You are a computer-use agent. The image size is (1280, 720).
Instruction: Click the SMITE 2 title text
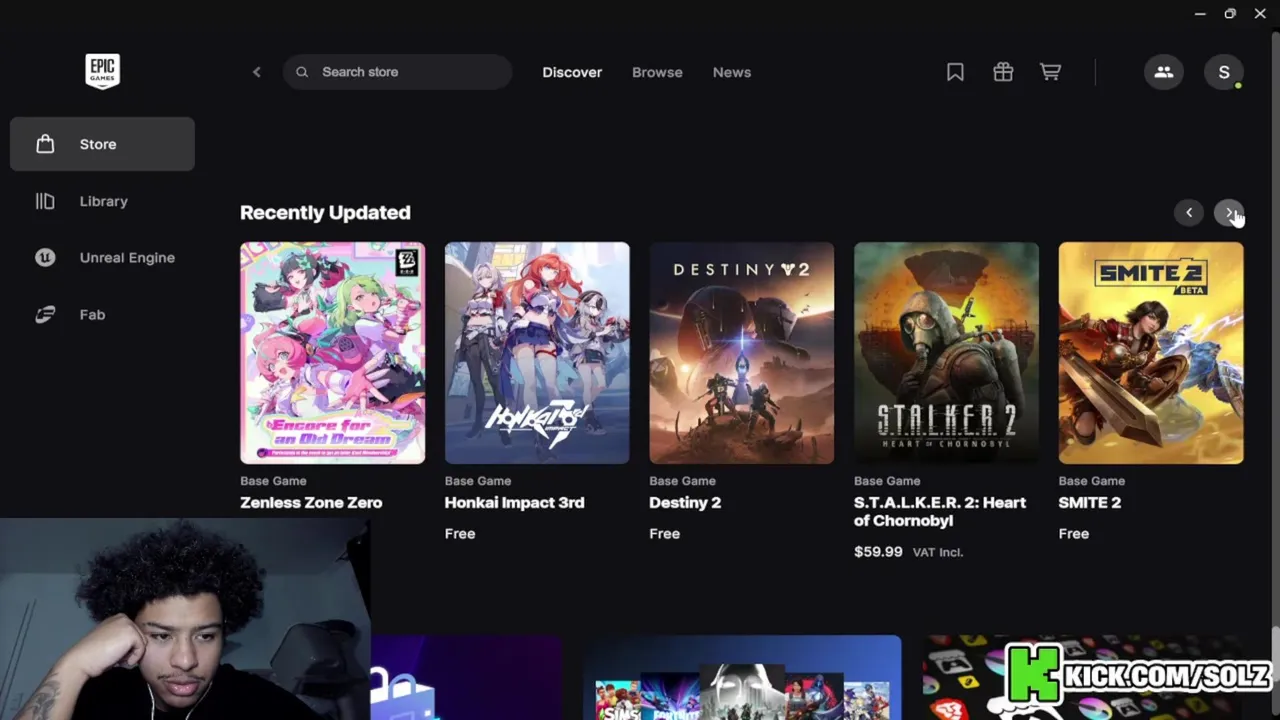coord(1089,502)
